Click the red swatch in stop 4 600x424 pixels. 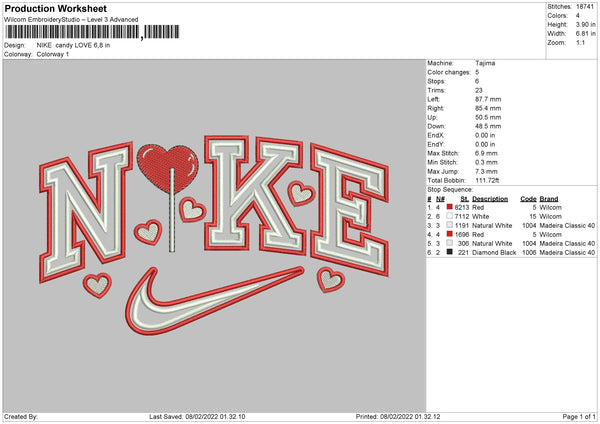point(450,234)
